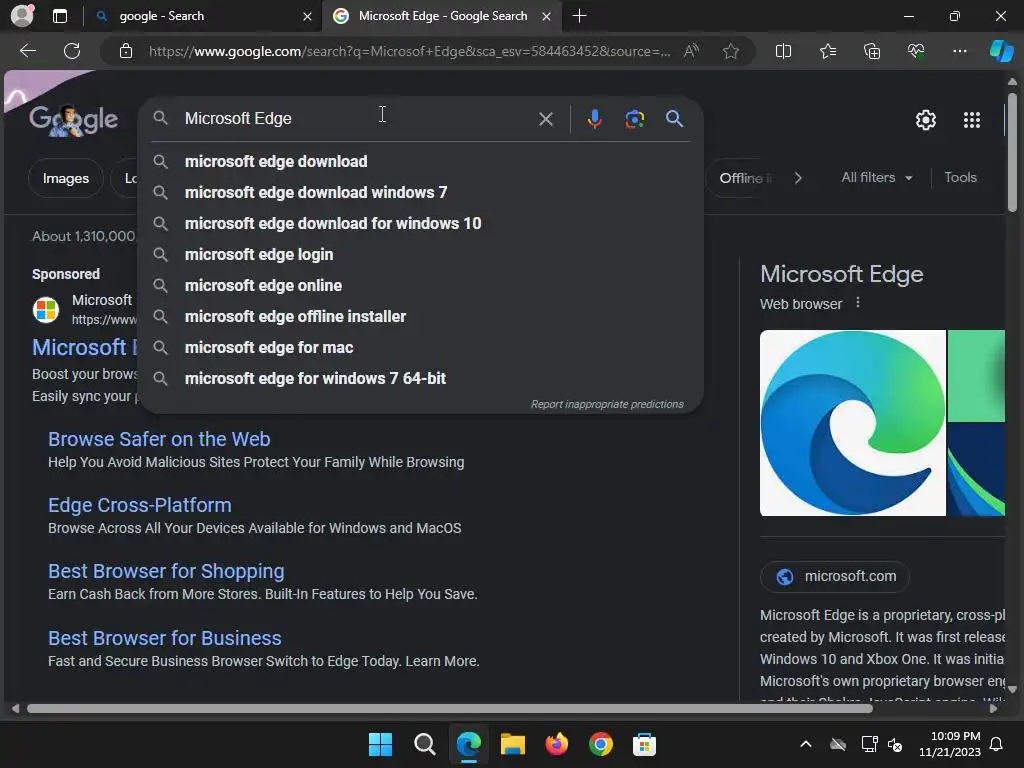The height and width of the screenshot is (768, 1024).
Task: Click the vertical page scrollbar thumb
Action: (1012, 152)
